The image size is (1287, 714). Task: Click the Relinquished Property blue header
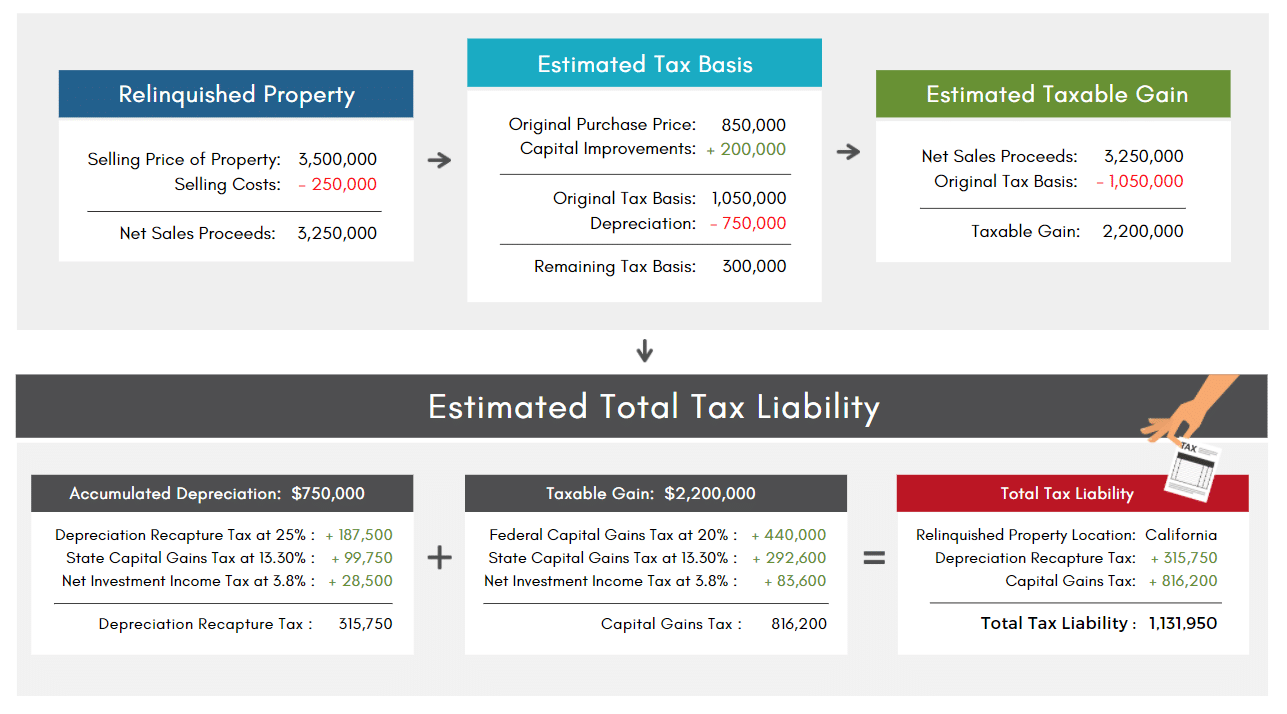coord(236,94)
